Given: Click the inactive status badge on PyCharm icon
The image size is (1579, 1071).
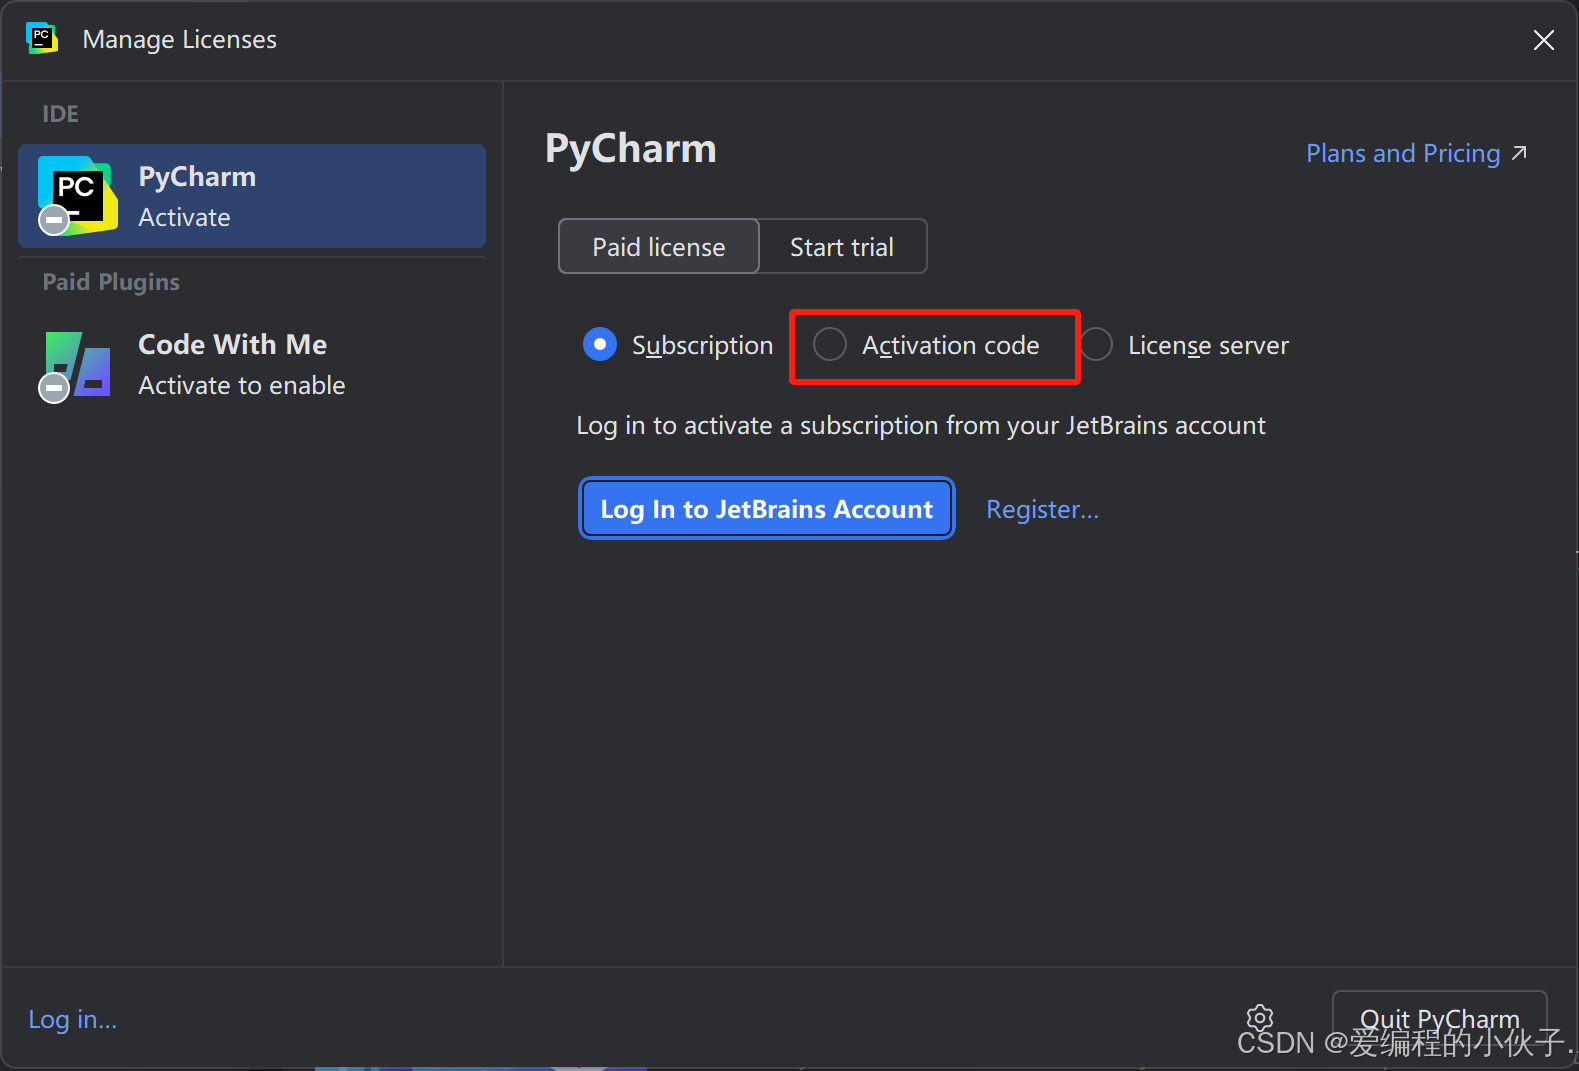Looking at the screenshot, I should tap(54, 220).
